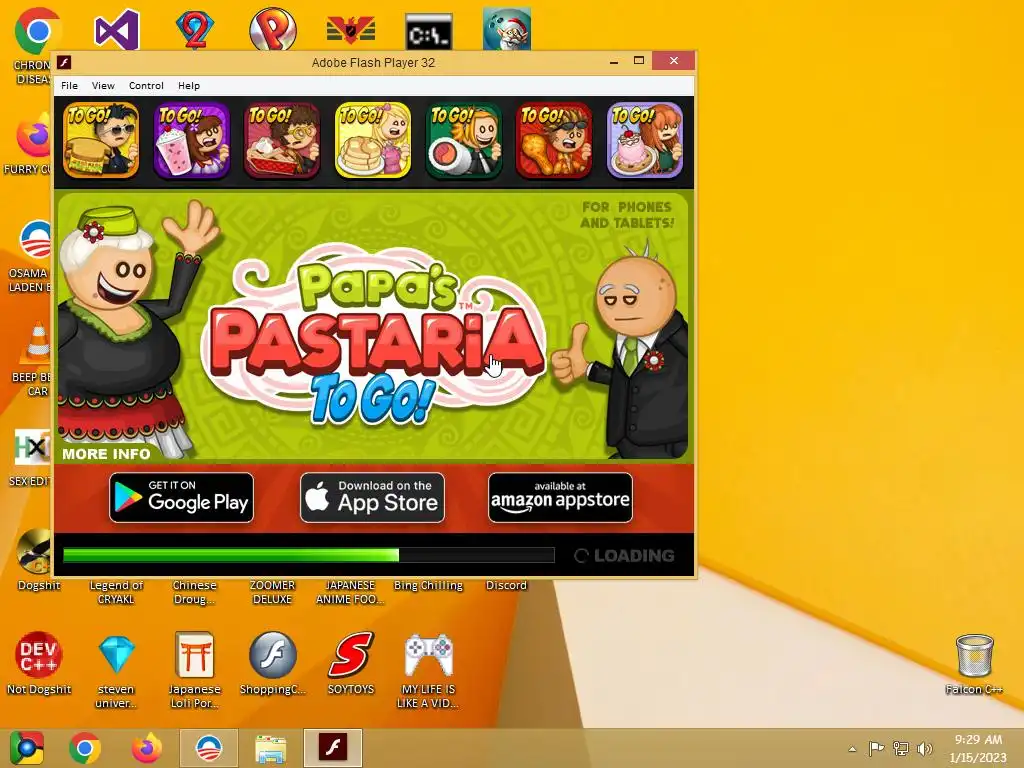Image resolution: width=1024 pixels, height=768 pixels.
Task: Open the Japanese Loli Por... icon
Action: pos(194,669)
